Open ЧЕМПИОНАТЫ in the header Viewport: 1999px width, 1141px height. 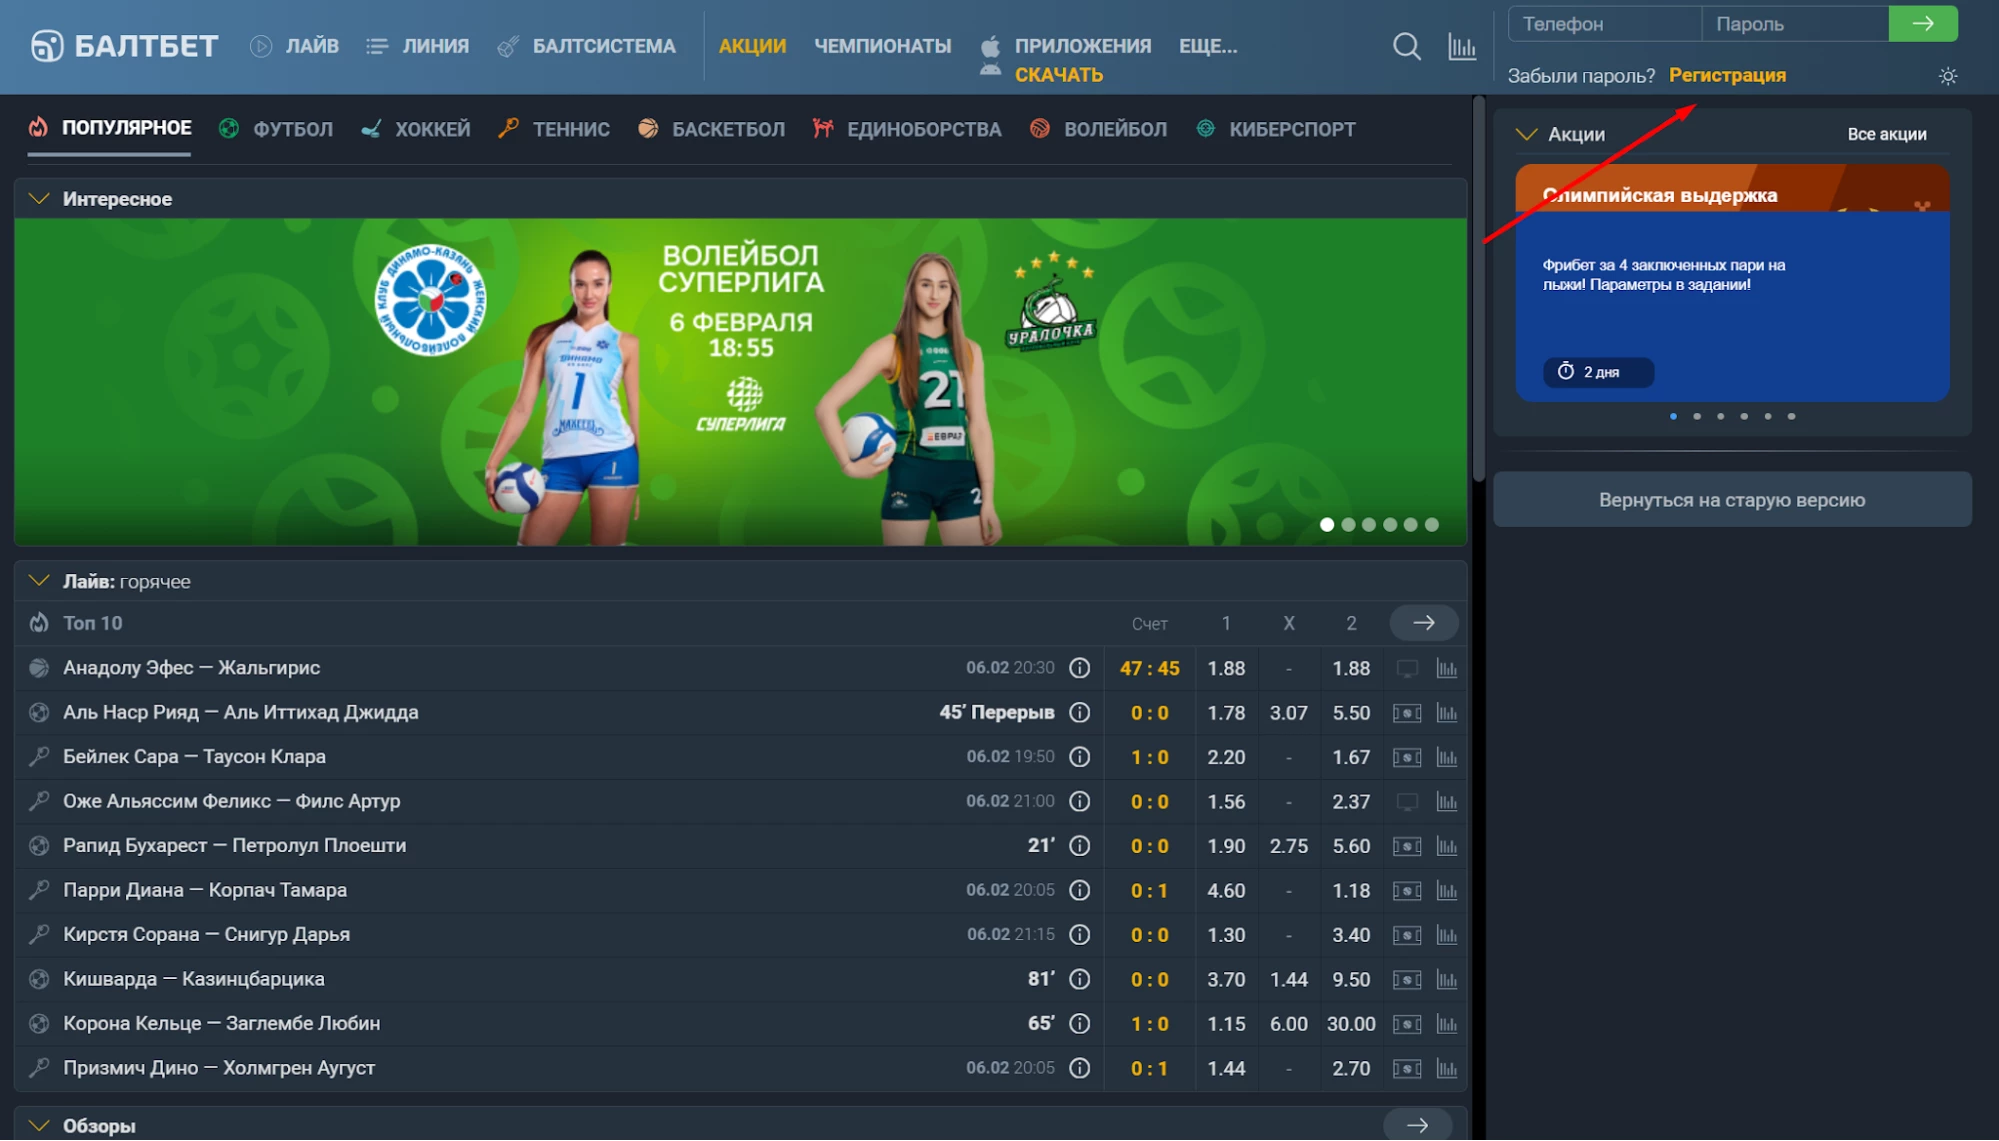pyautogui.click(x=882, y=46)
